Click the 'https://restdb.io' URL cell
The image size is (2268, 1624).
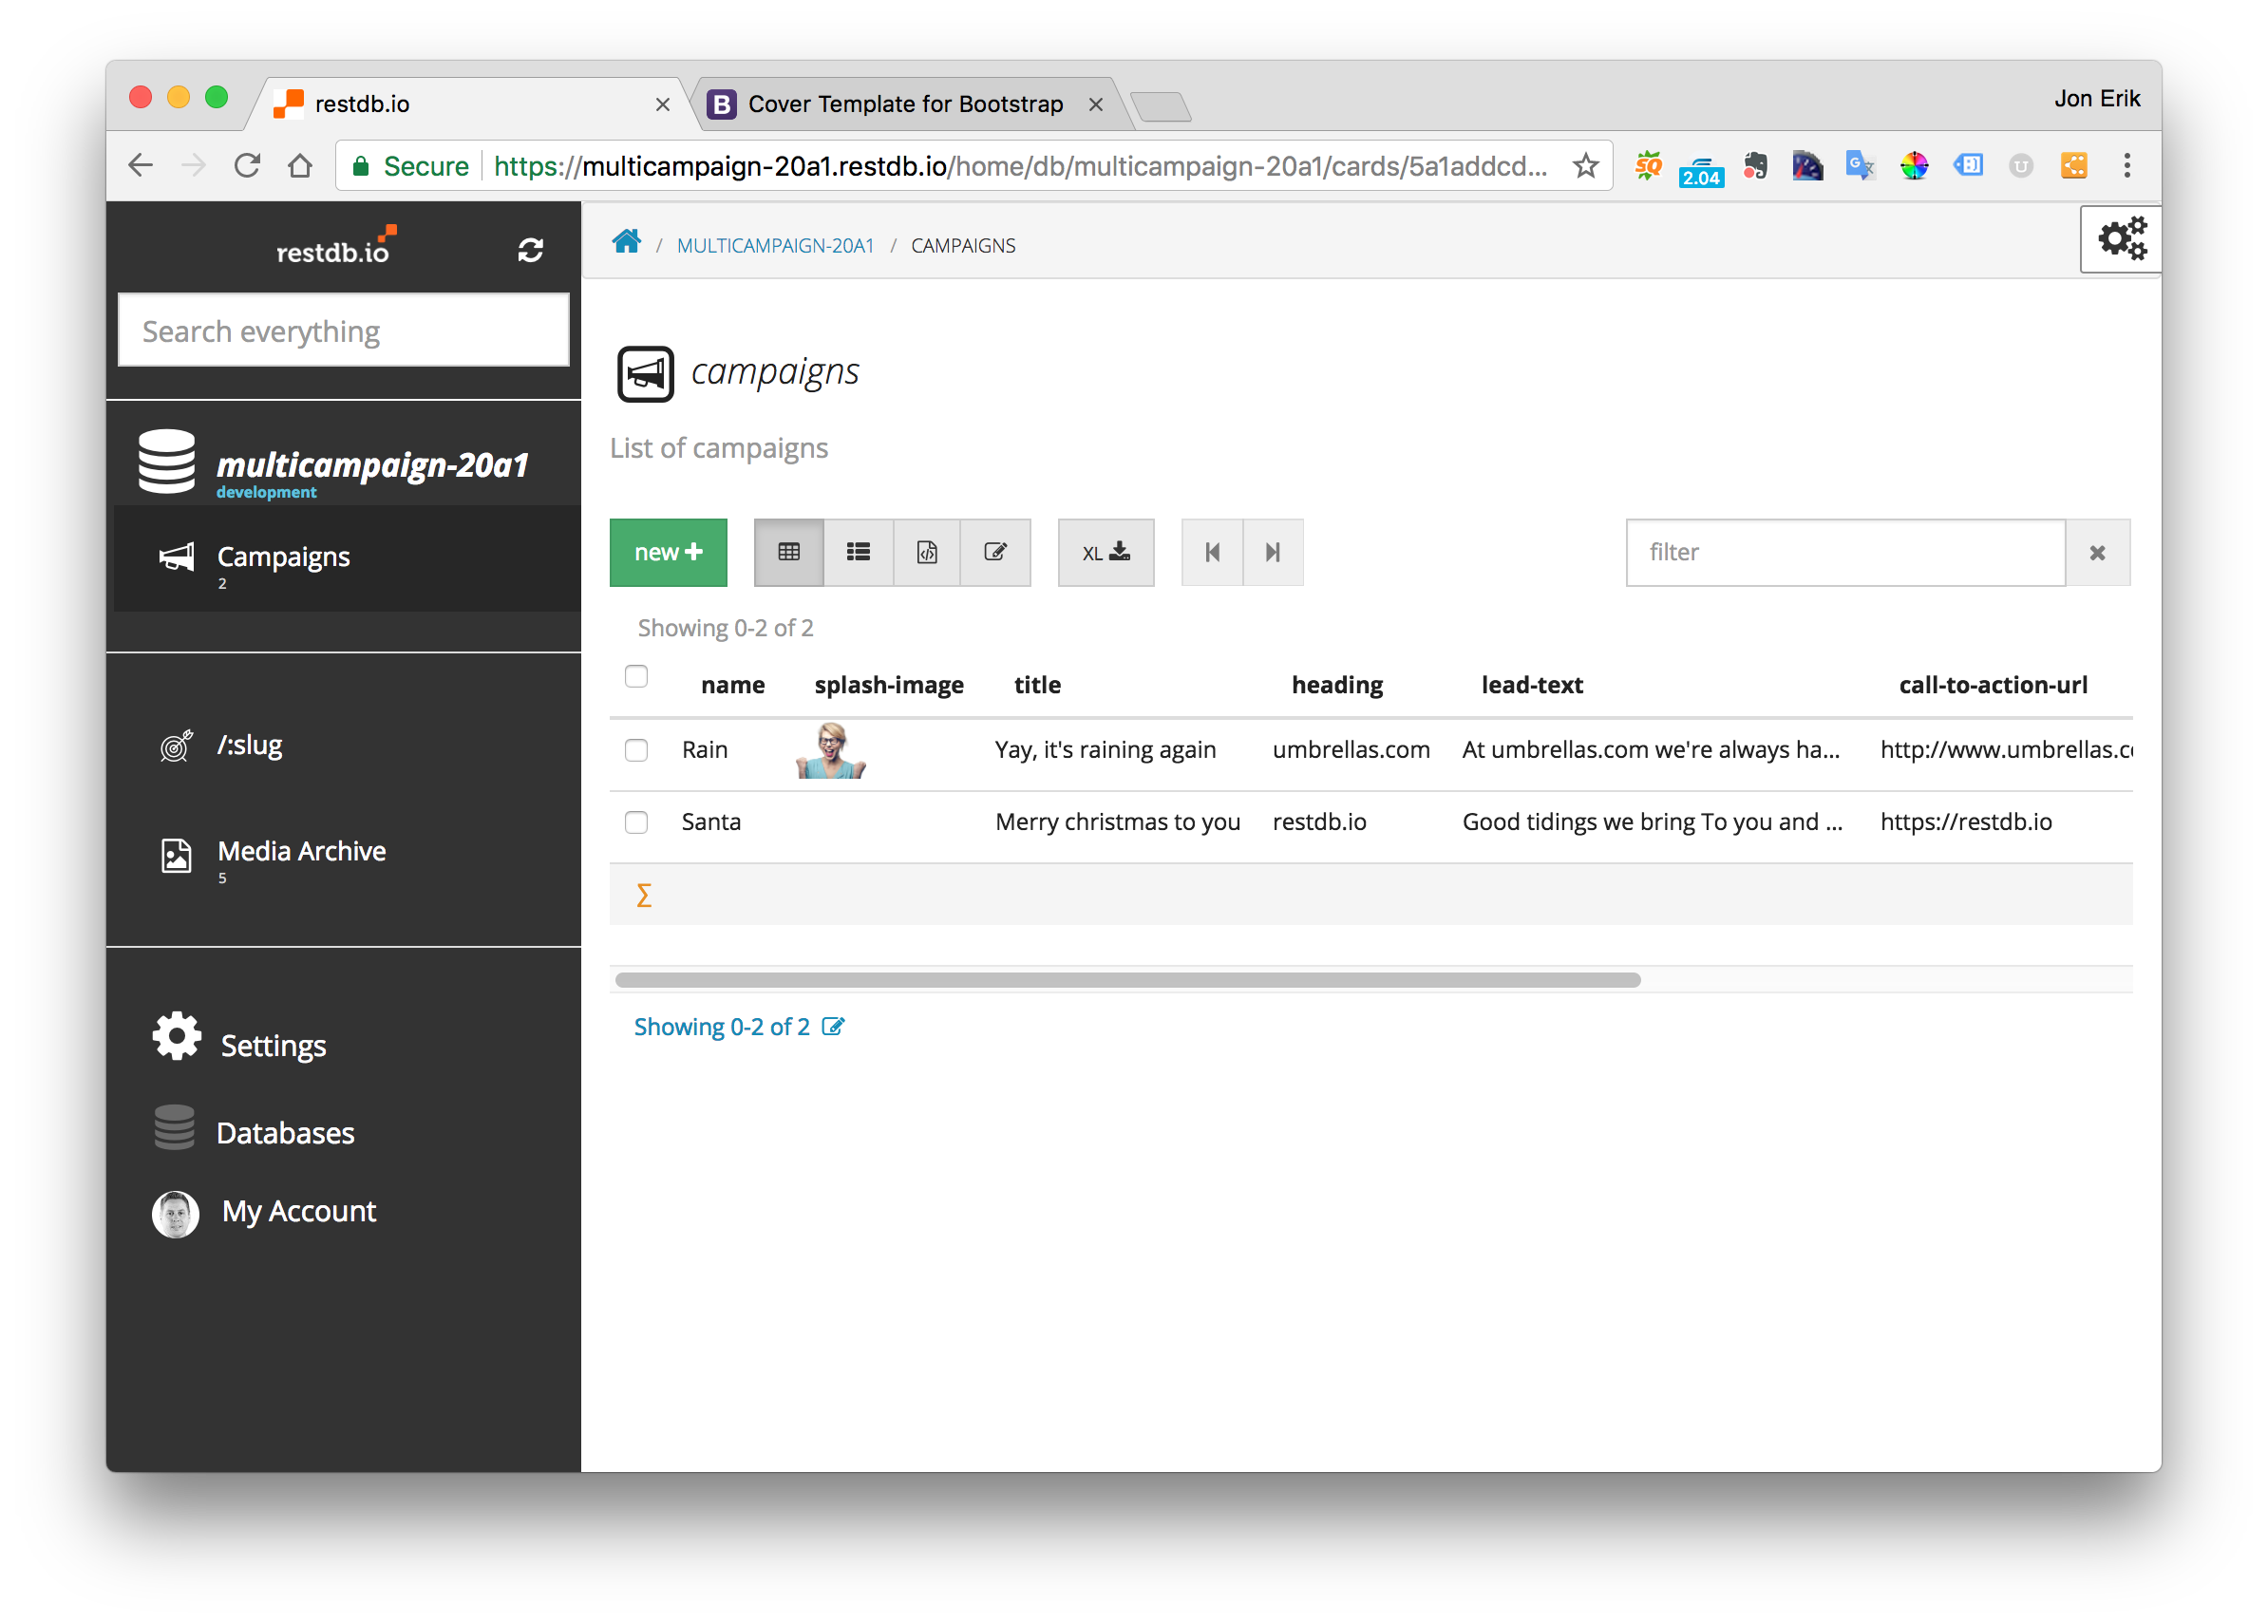1965,822
